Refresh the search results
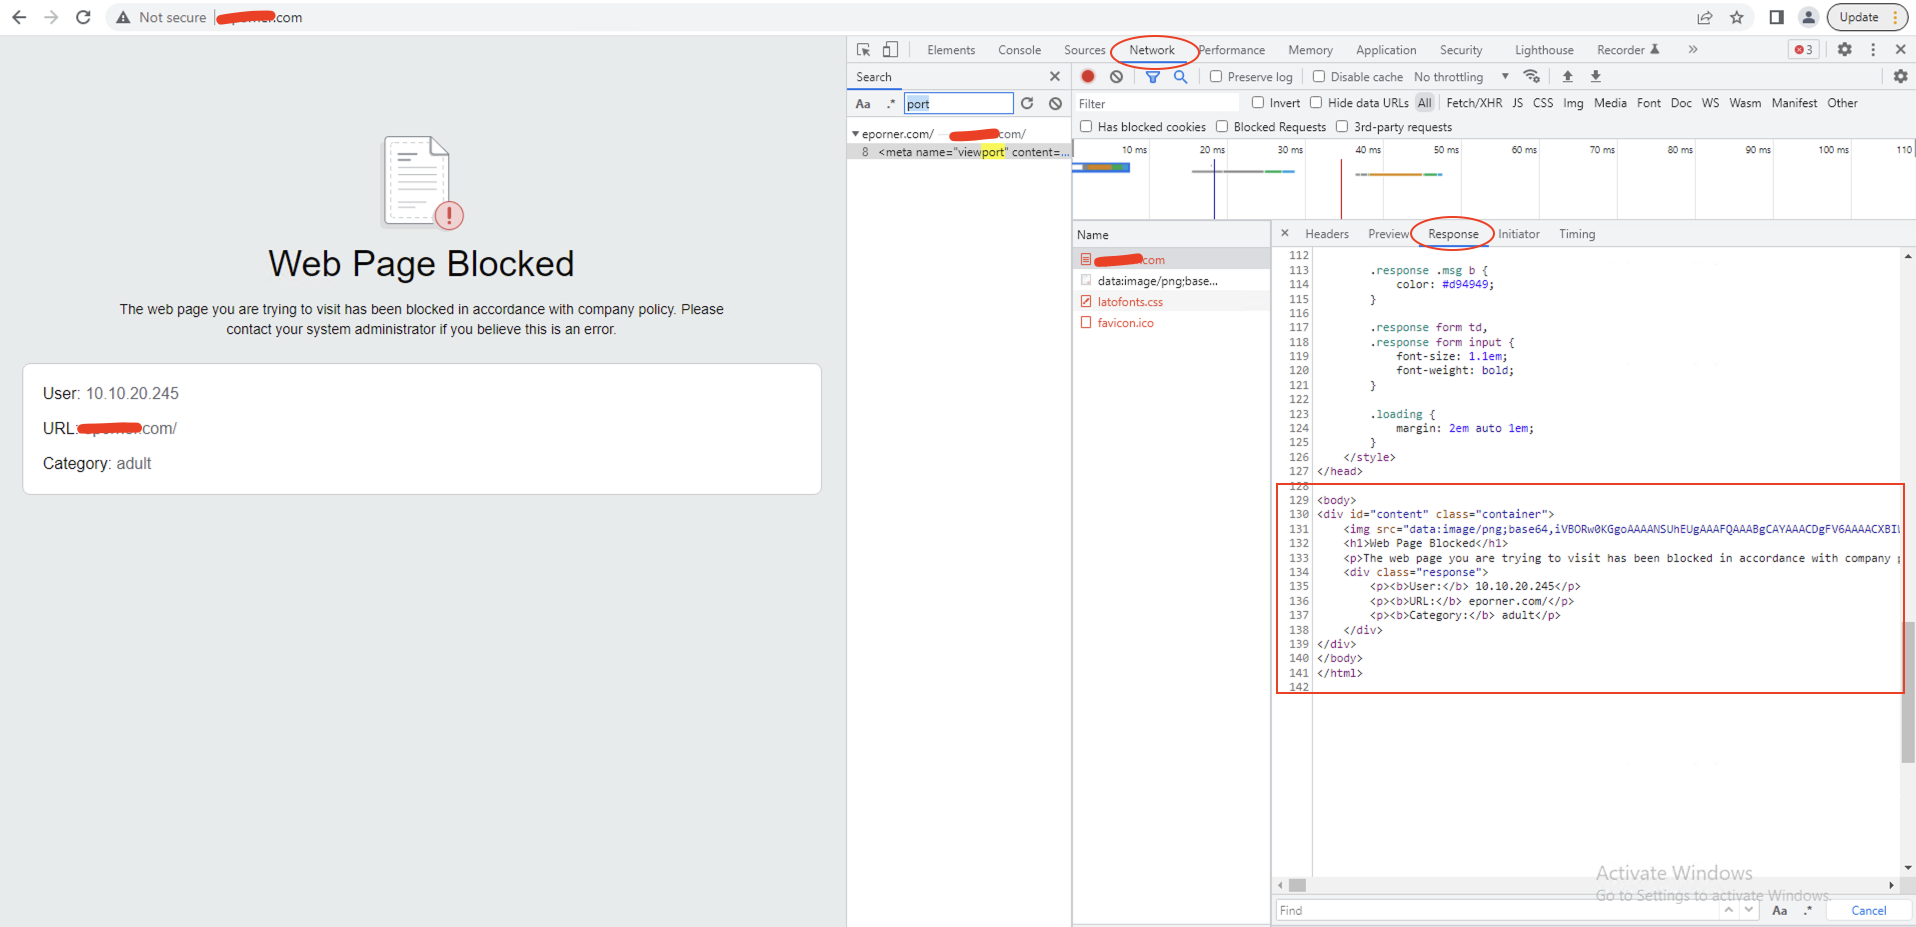 tap(1027, 103)
